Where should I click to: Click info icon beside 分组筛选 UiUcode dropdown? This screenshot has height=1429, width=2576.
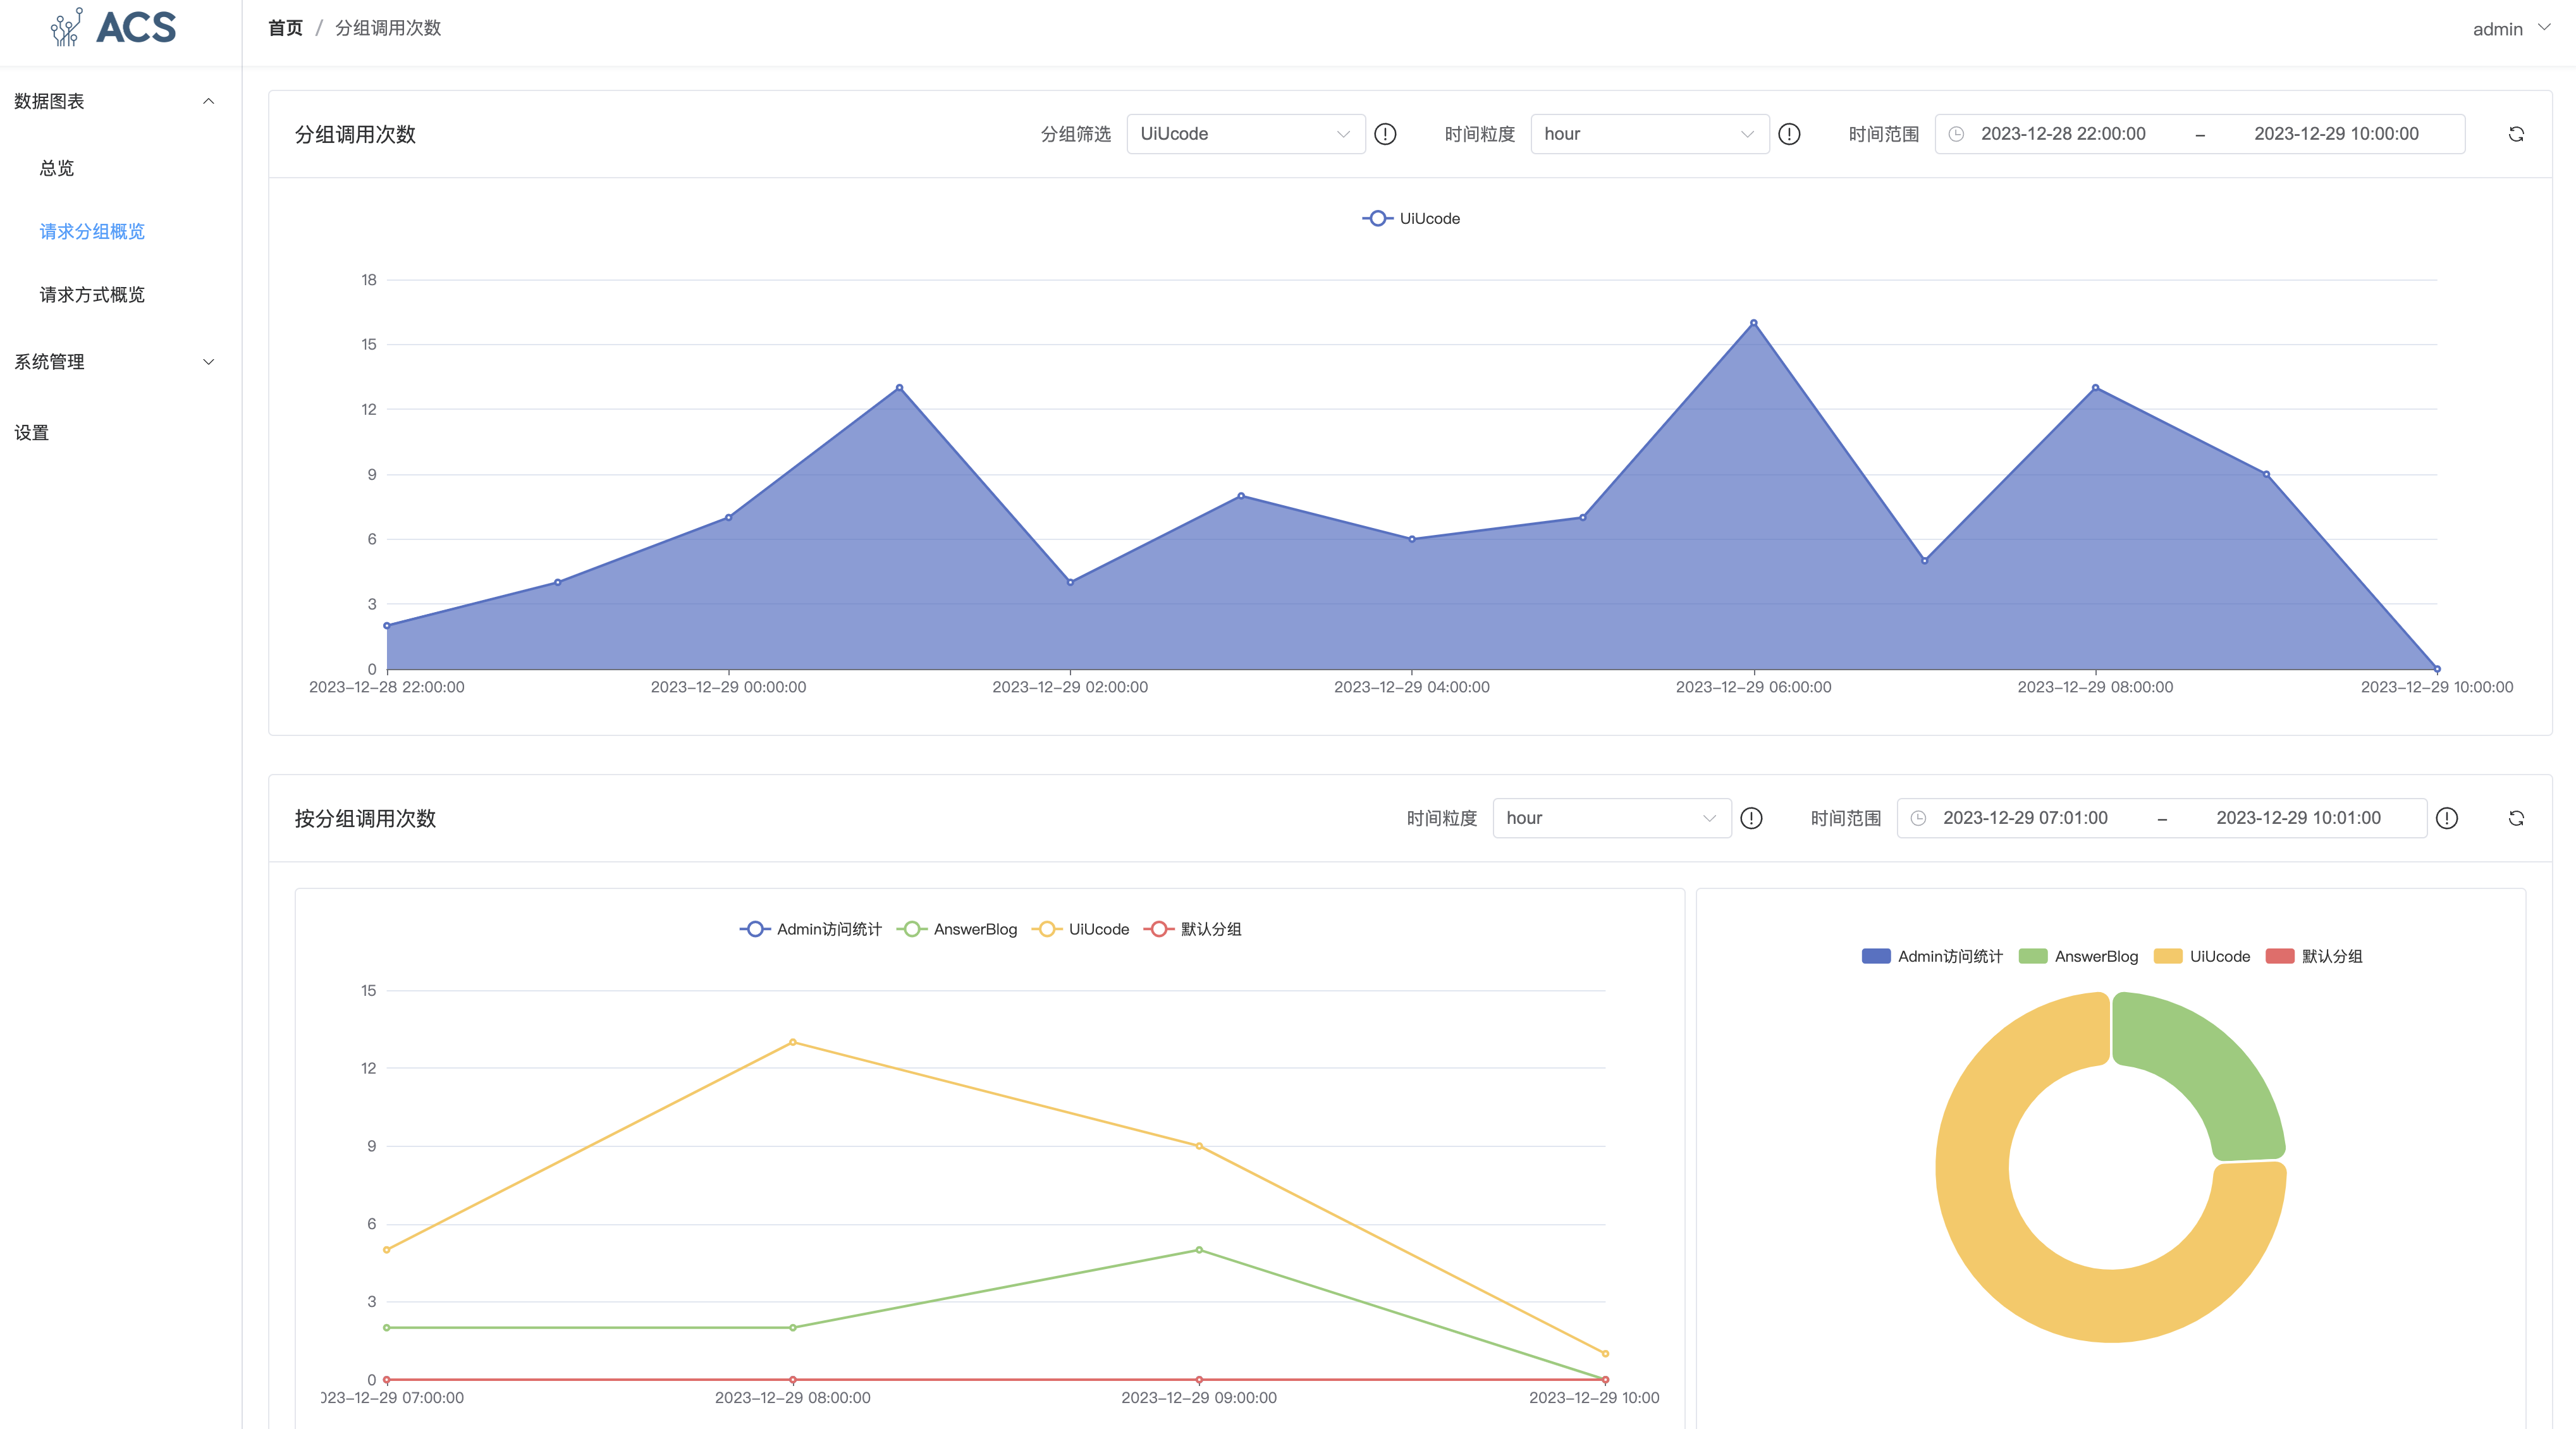pos(1385,134)
